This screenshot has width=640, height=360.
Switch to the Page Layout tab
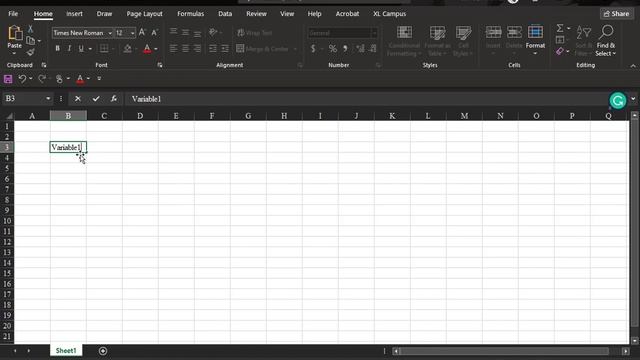click(x=144, y=13)
